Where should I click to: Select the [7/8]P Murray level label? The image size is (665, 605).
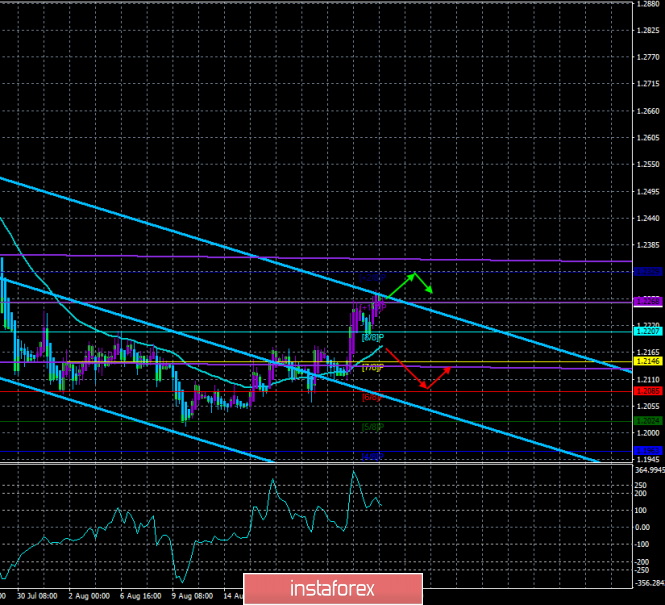(372, 368)
